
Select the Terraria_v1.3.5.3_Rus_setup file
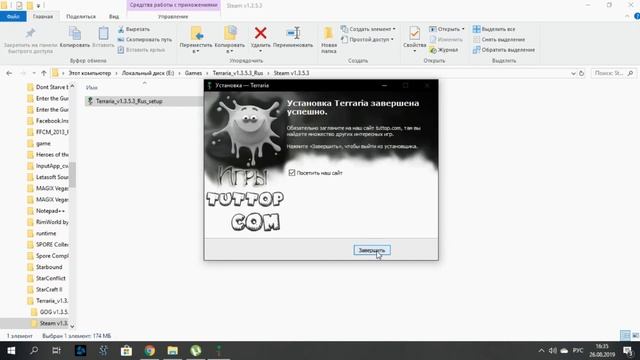click(x=129, y=101)
